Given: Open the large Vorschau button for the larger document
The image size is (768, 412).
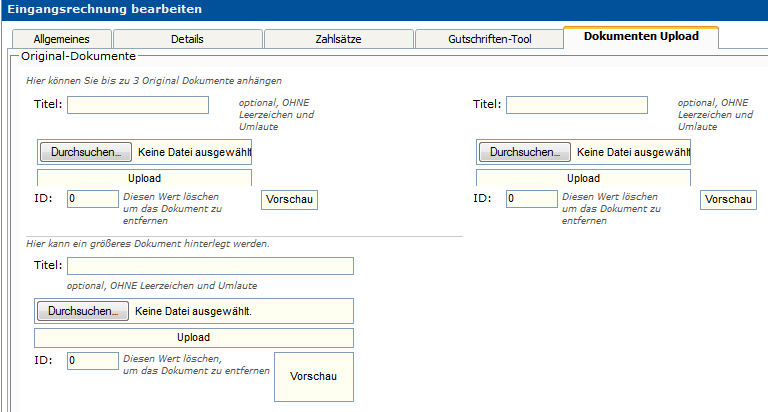Looking at the screenshot, I should coord(313,377).
